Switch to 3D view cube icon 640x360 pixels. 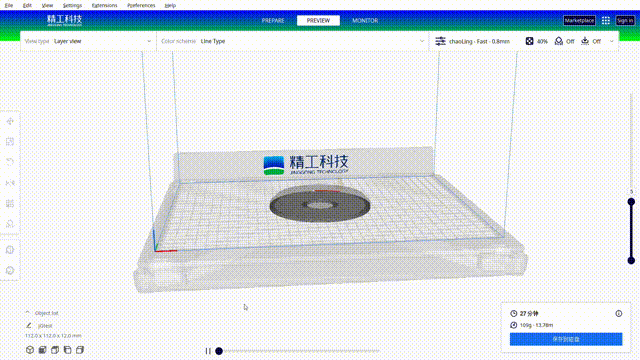(30, 350)
